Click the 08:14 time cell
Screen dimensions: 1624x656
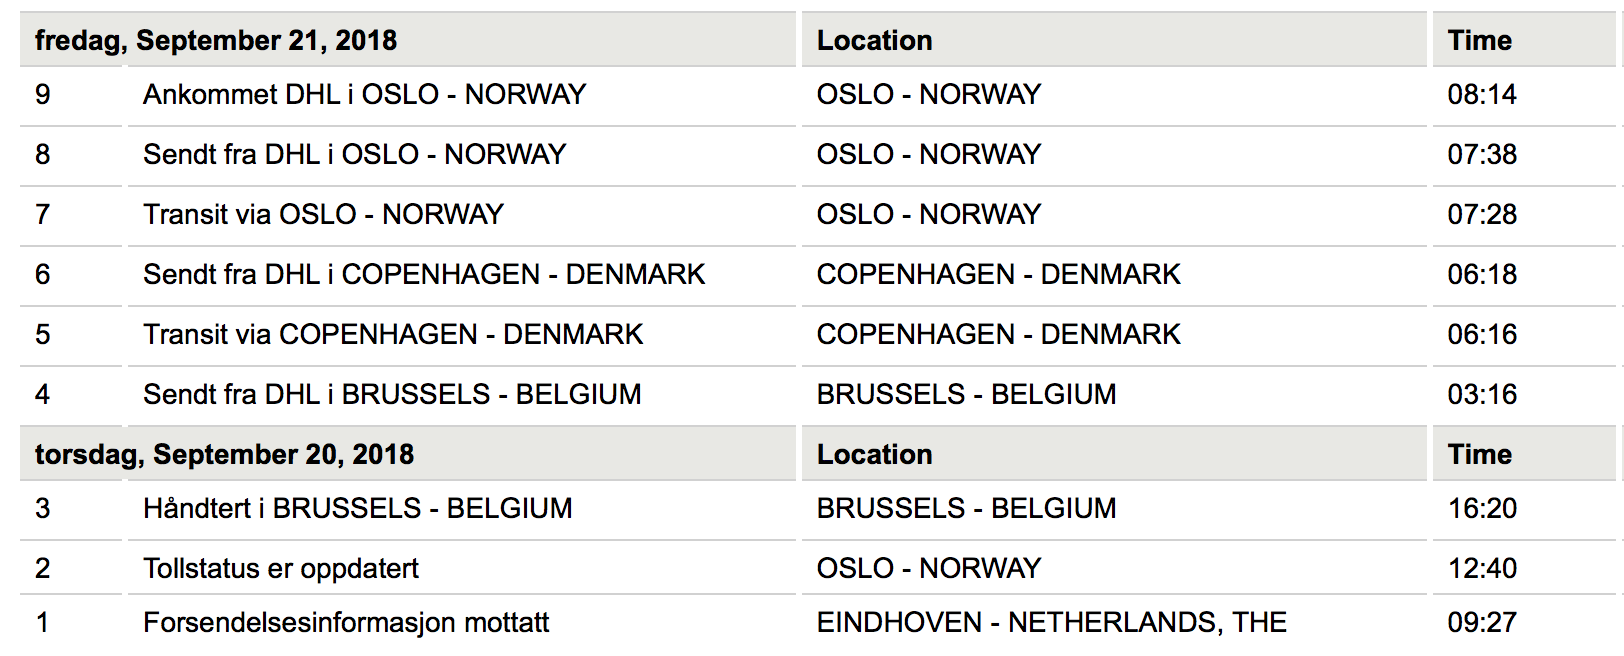coord(1482,95)
